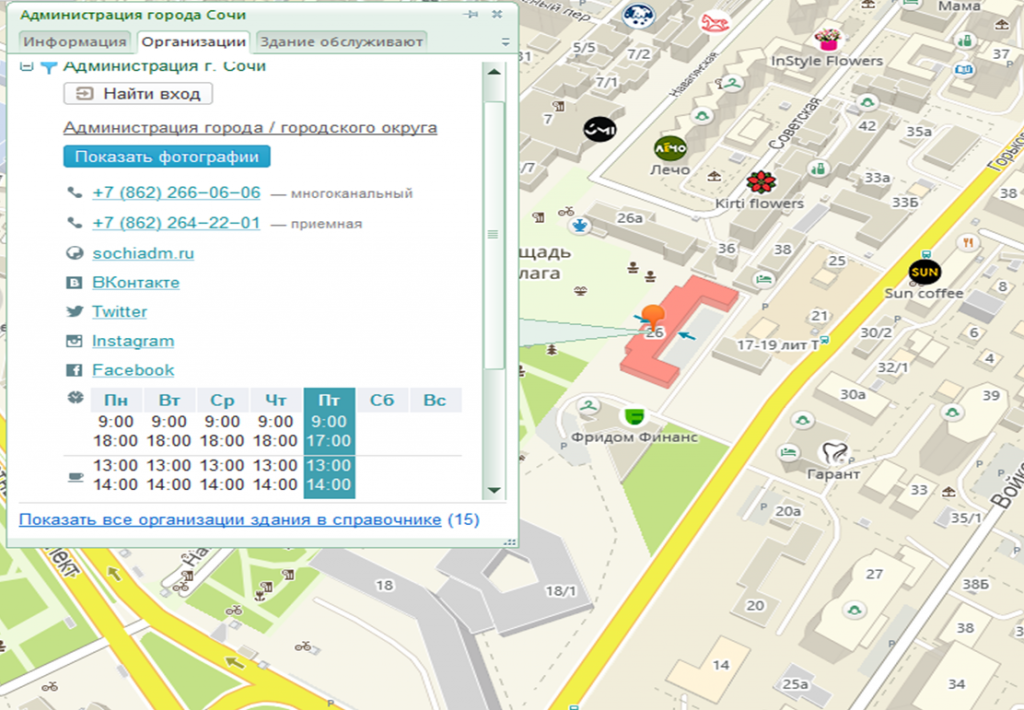This screenshot has height=710, width=1024.
Task: Open the tab overflow menu in panel
Action: click(505, 43)
